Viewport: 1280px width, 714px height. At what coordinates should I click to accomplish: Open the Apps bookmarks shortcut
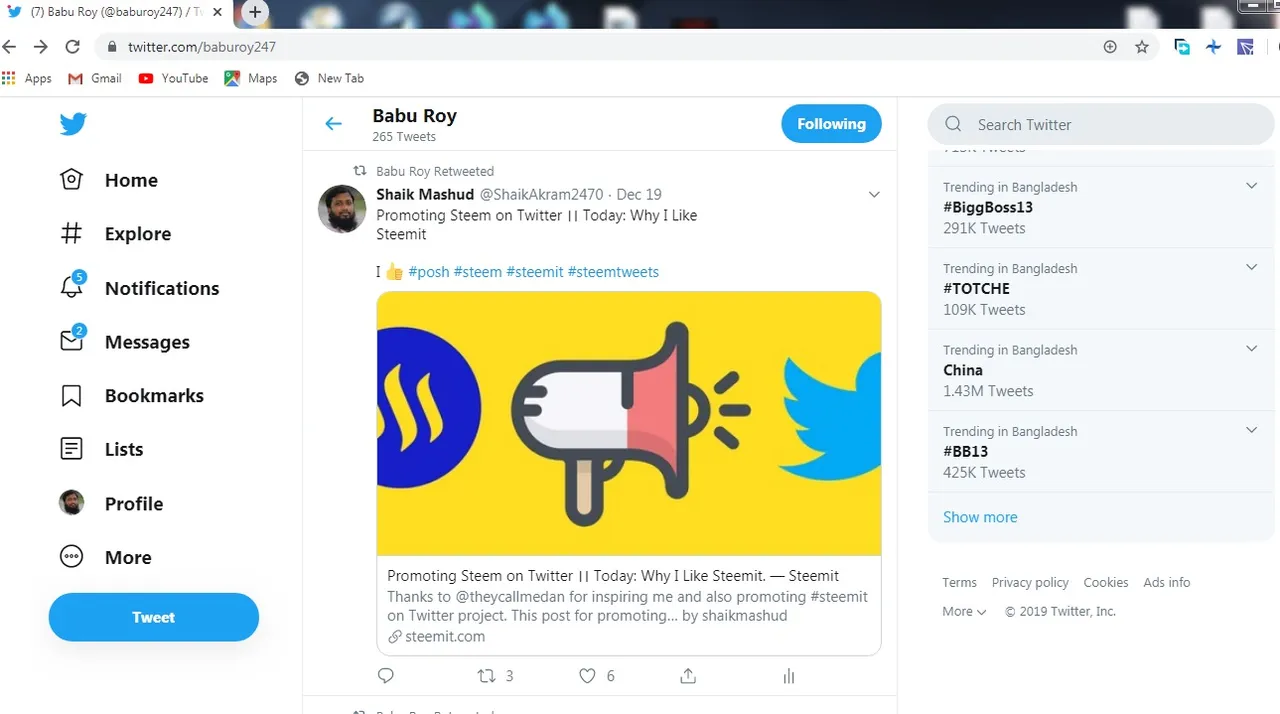(27, 78)
